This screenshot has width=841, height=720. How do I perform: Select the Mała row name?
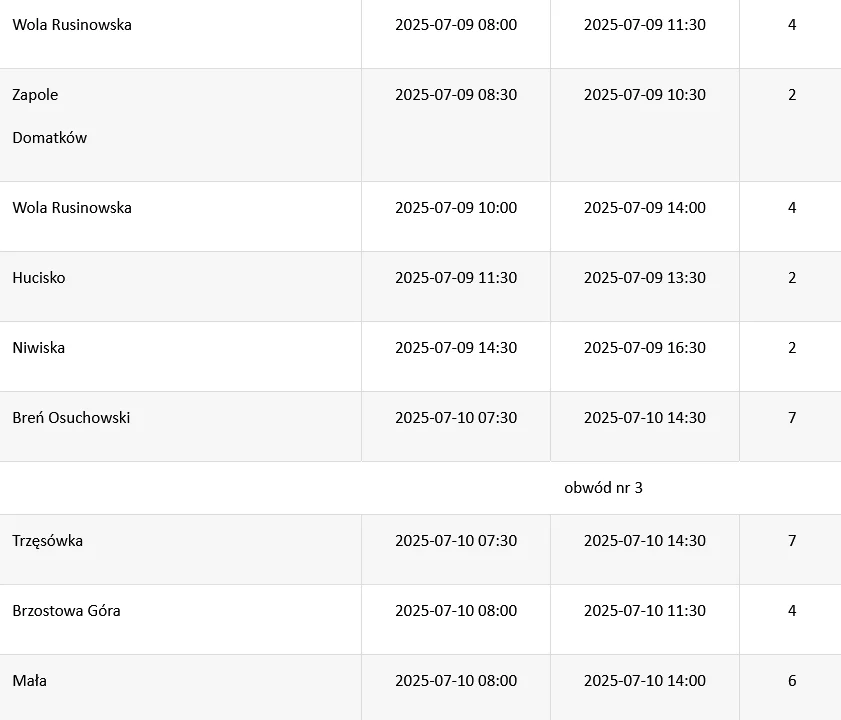(x=30, y=681)
